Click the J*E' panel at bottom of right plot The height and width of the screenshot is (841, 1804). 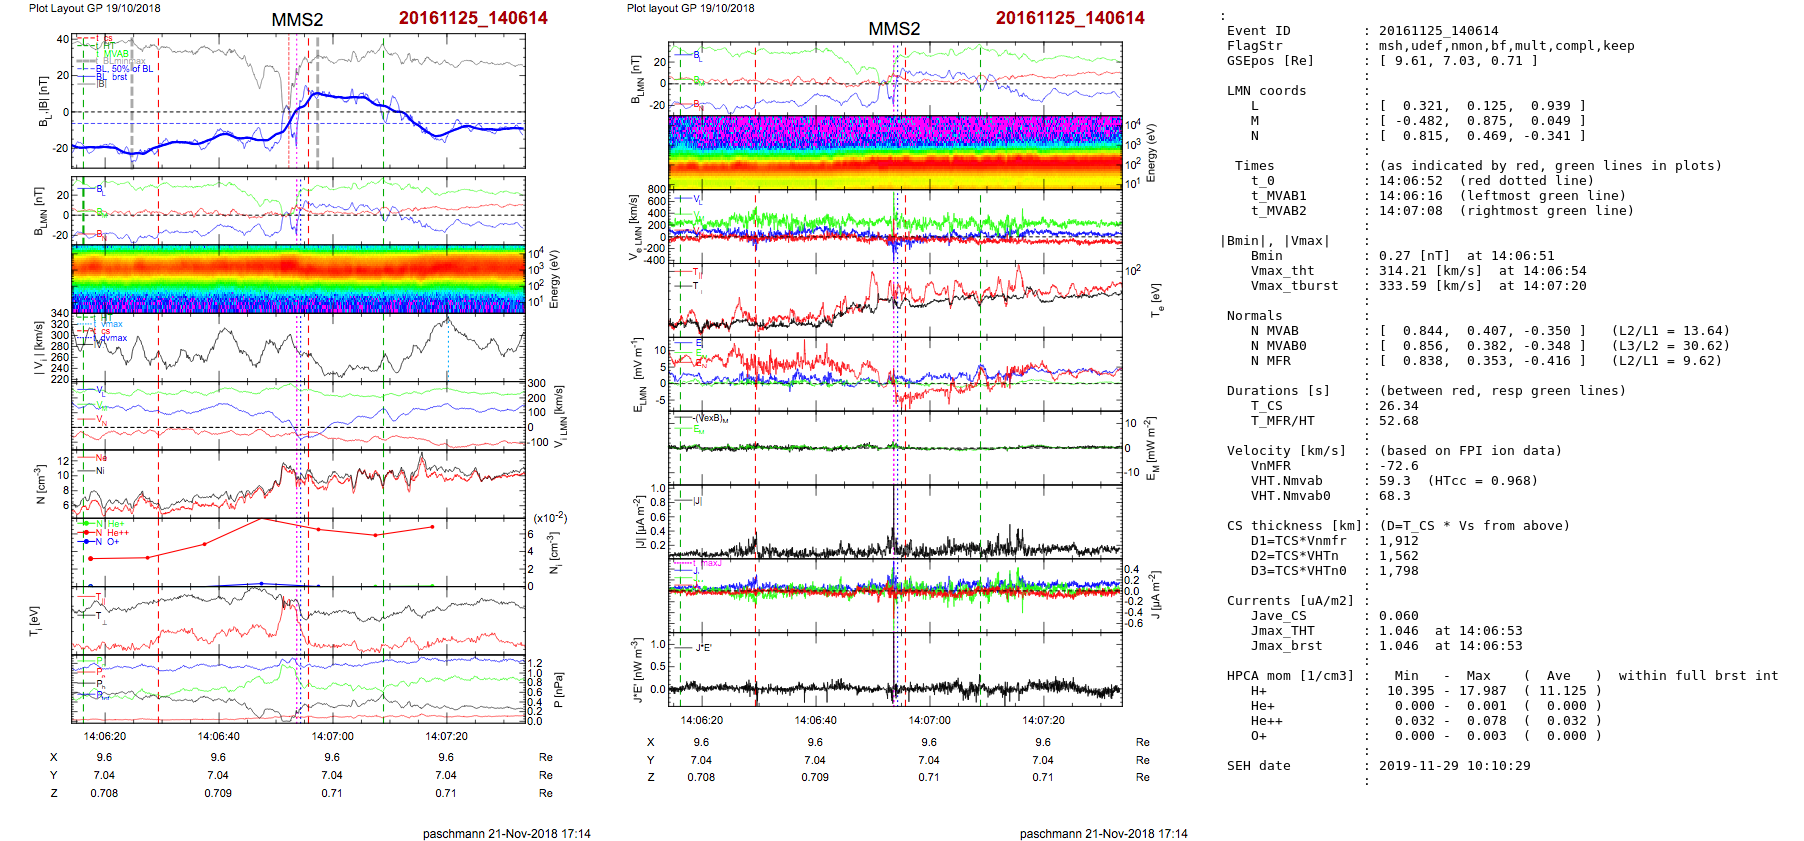(895, 670)
